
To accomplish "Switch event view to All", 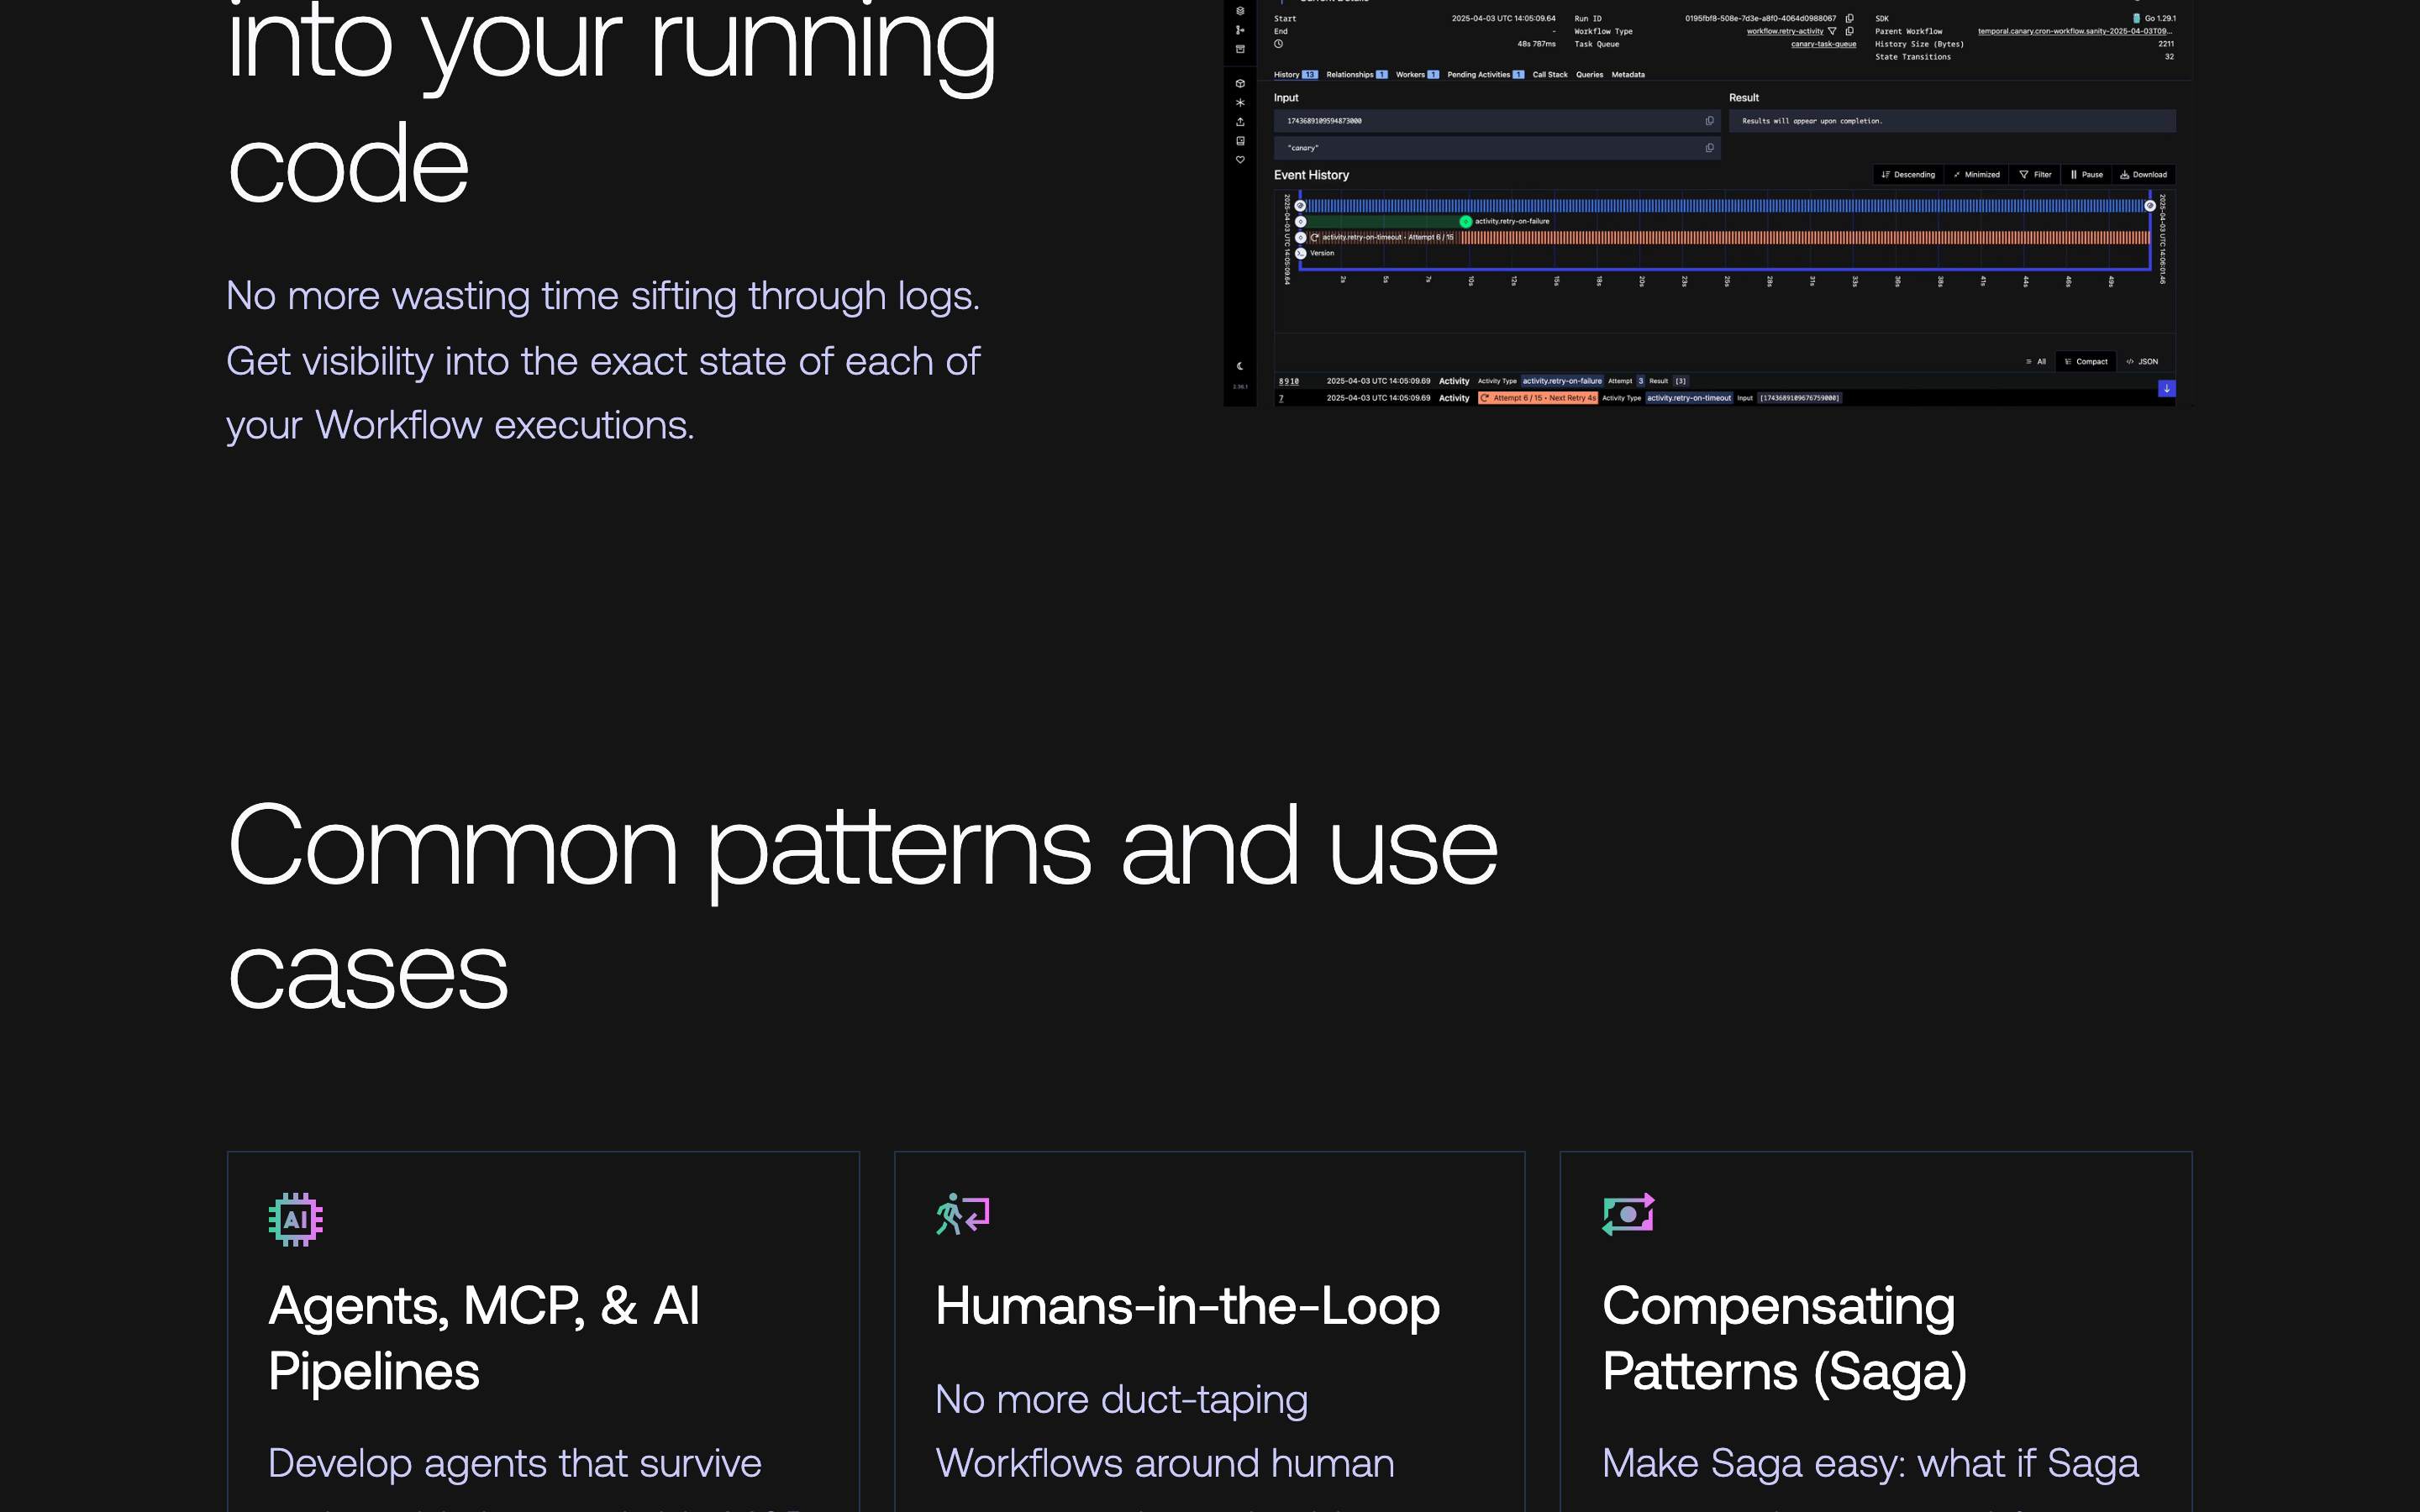I will tap(2035, 362).
